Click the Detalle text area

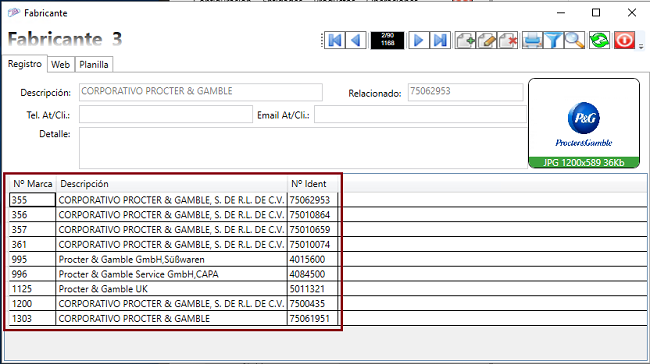click(x=303, y=148)
